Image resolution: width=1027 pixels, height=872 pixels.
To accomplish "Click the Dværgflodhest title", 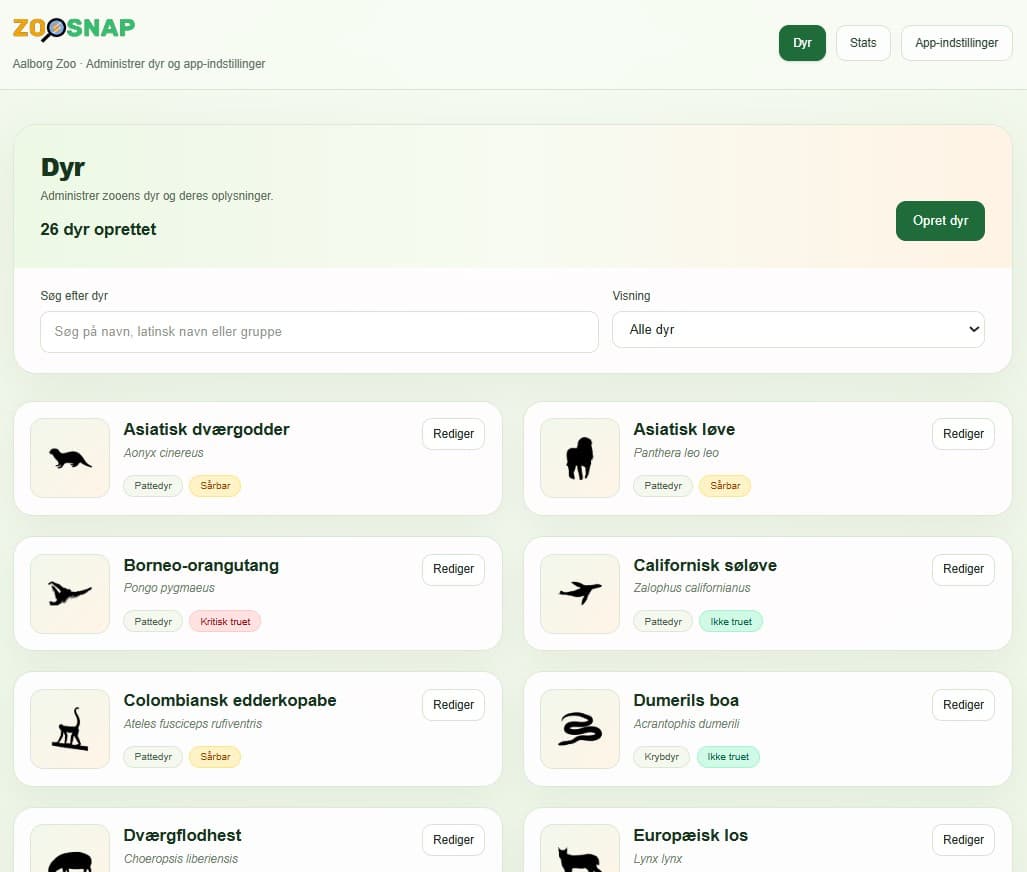I will (x=182, y=835).
